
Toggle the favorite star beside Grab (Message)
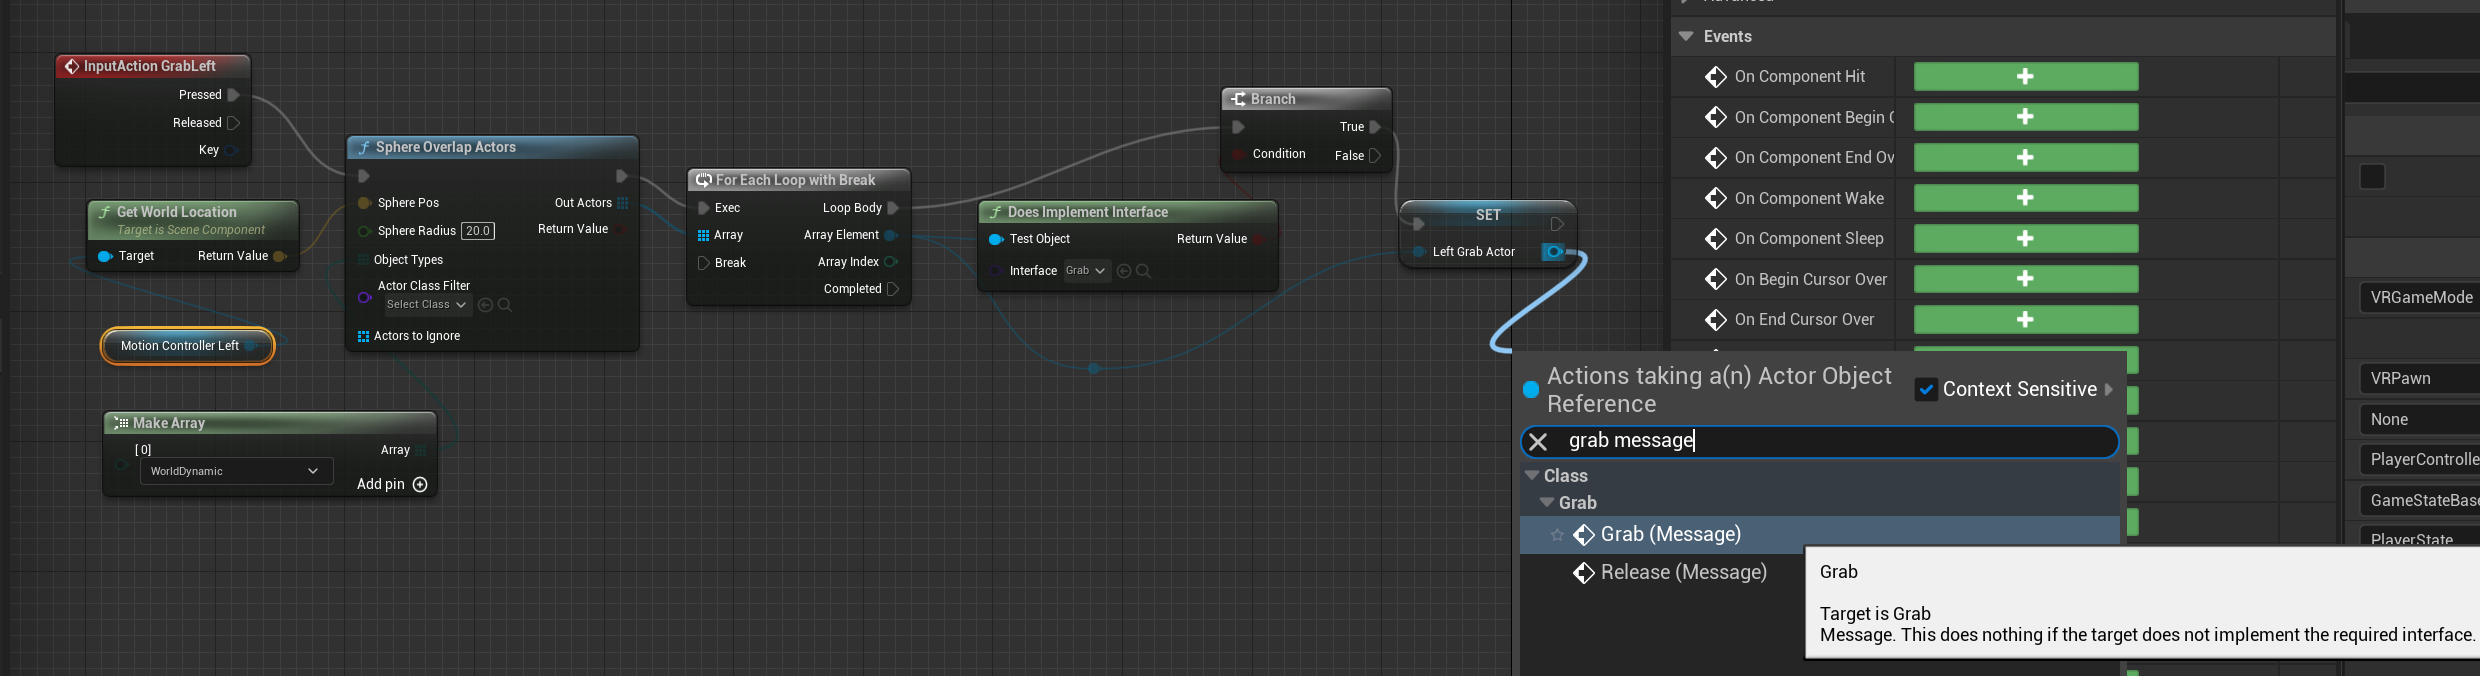click(1557, 535)
